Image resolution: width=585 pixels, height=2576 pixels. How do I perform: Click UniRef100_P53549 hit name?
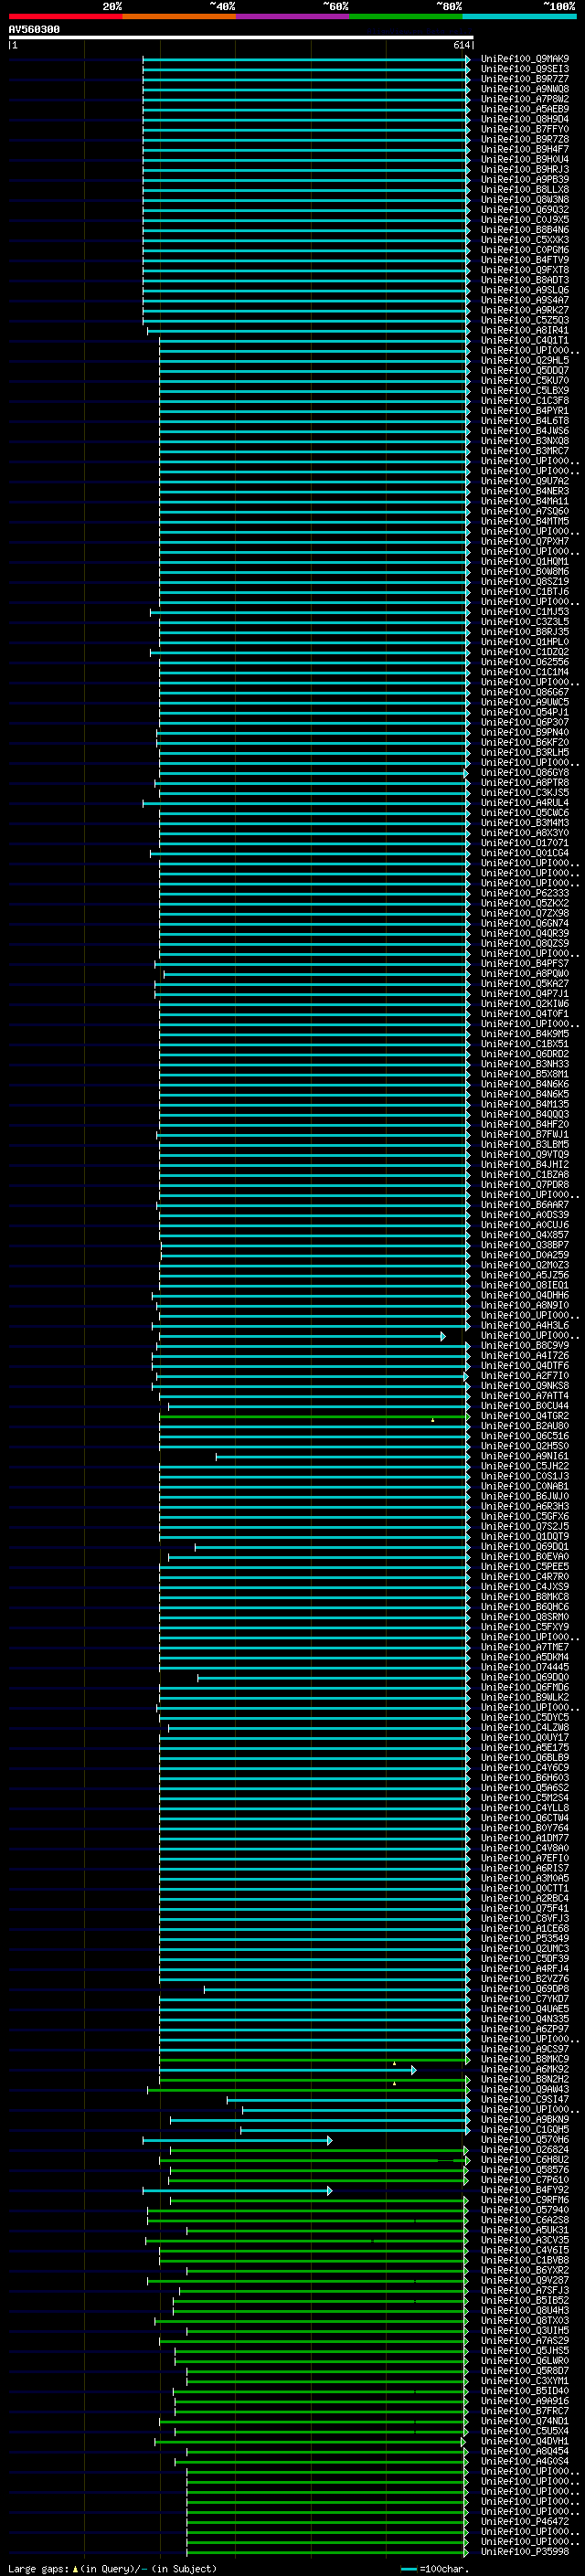point(525,1939)
